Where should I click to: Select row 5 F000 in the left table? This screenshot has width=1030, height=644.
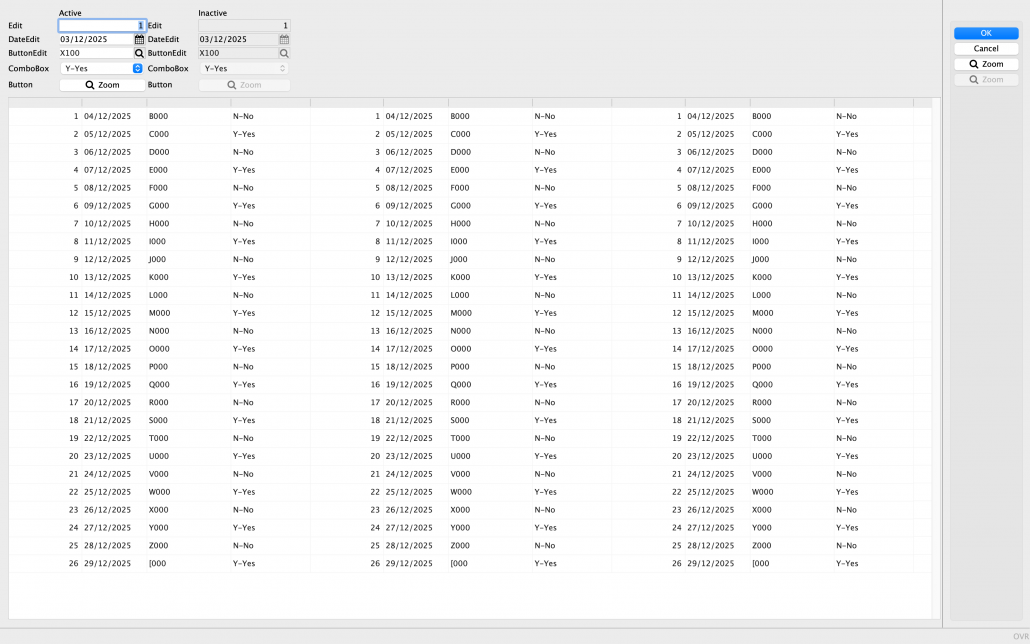pos(156,188)
